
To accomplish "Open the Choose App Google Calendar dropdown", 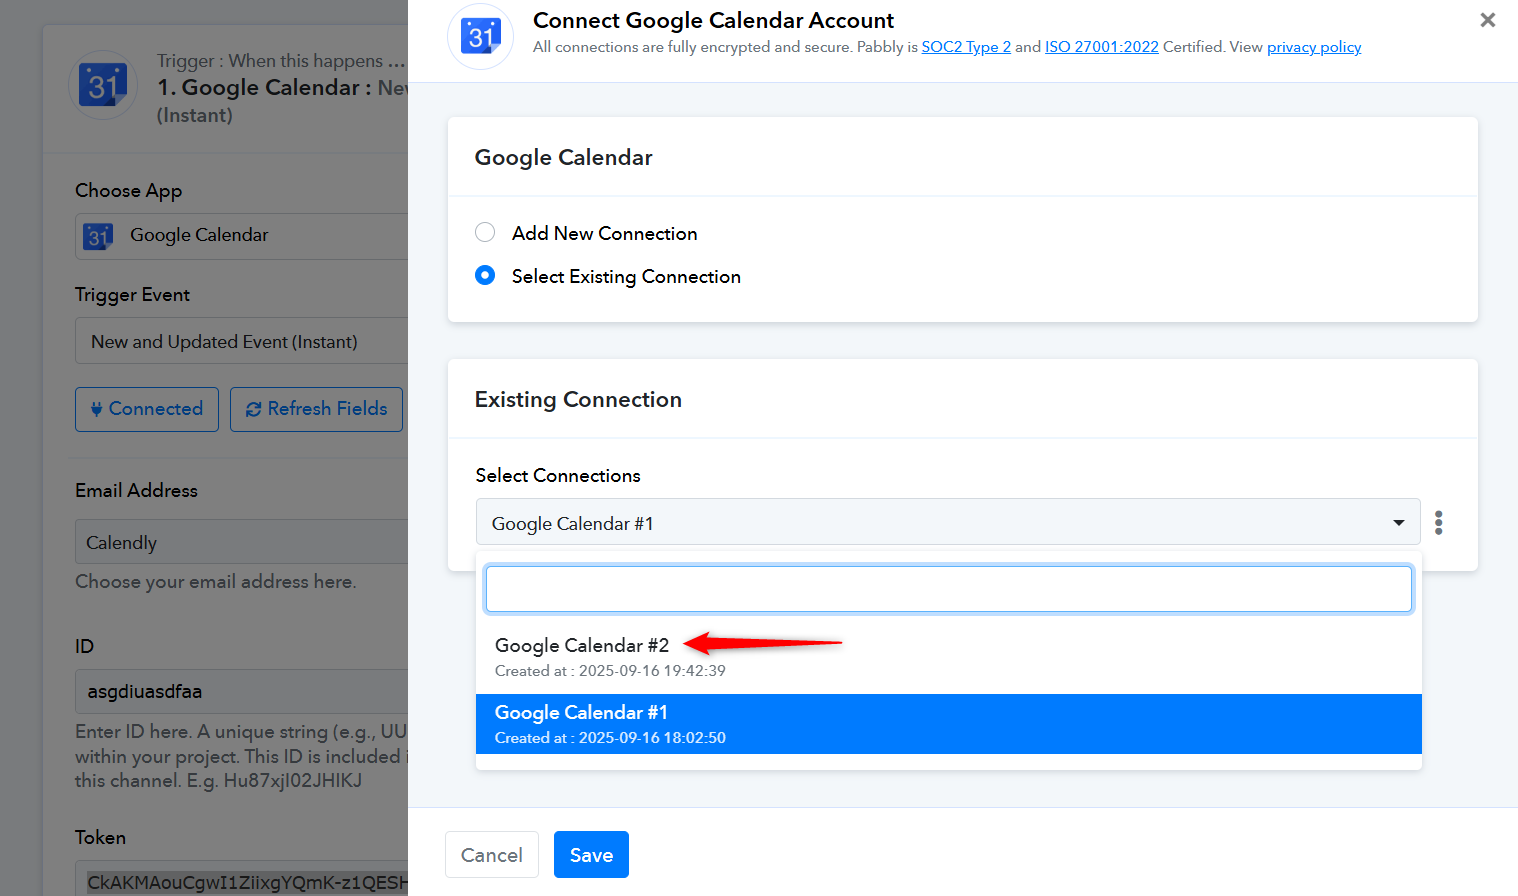I will (x=241, y=236).
